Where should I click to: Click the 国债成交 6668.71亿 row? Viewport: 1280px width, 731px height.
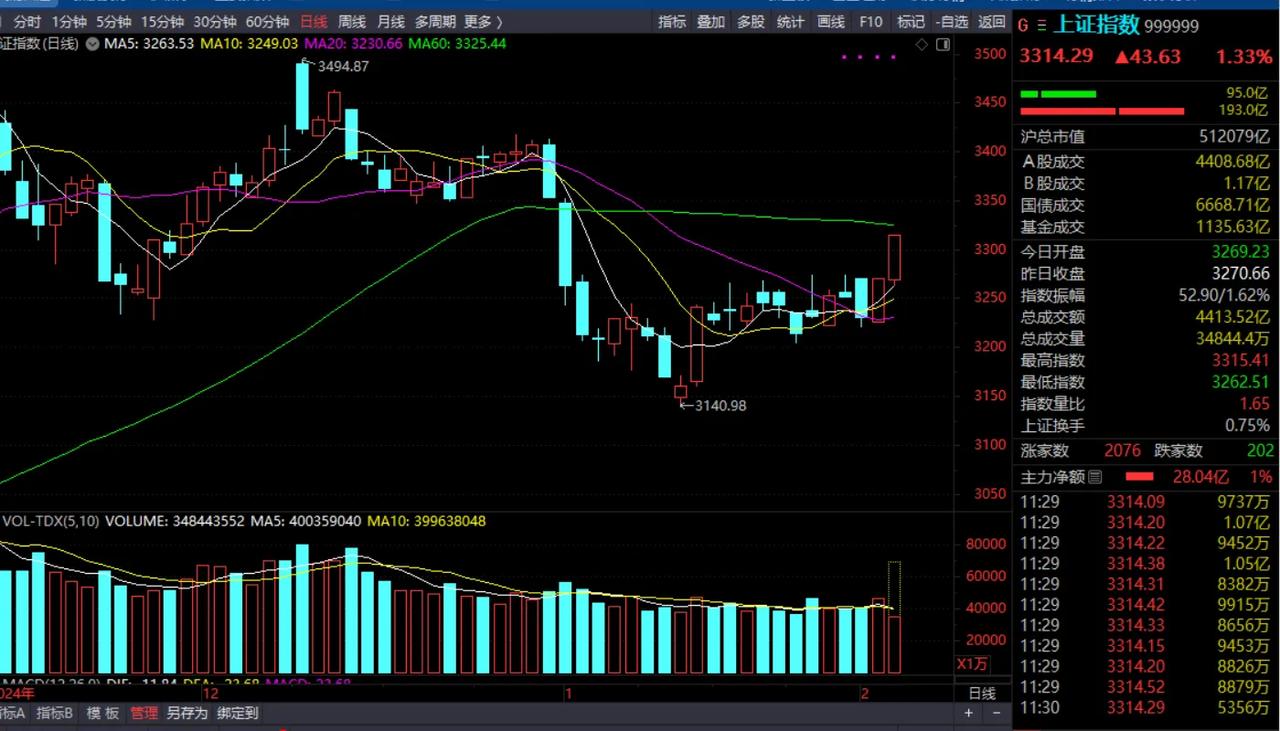1145,205
